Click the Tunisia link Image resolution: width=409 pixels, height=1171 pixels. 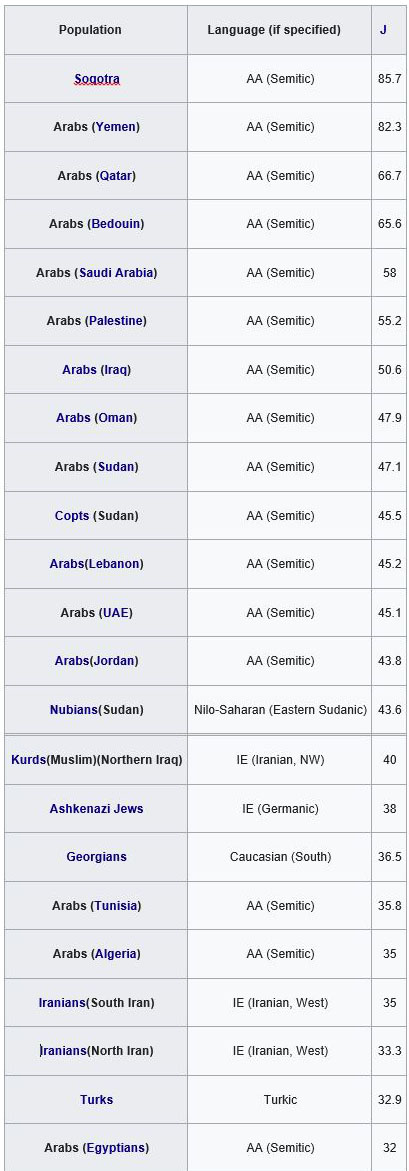(x=115, y=906)
